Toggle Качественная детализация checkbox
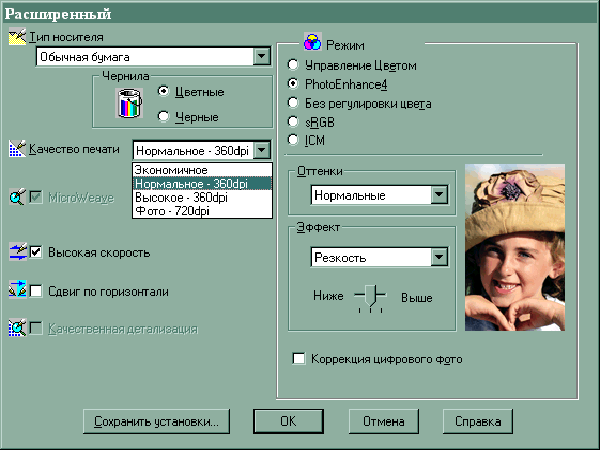600x450 pixels. point(36,328)
